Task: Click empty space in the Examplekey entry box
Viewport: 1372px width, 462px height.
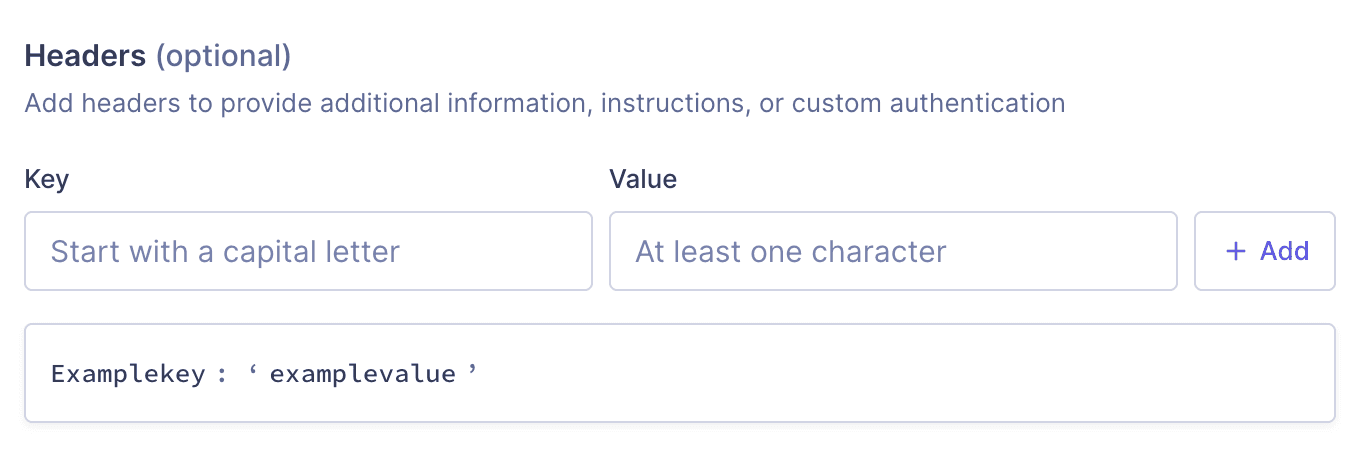Action: 900,374
